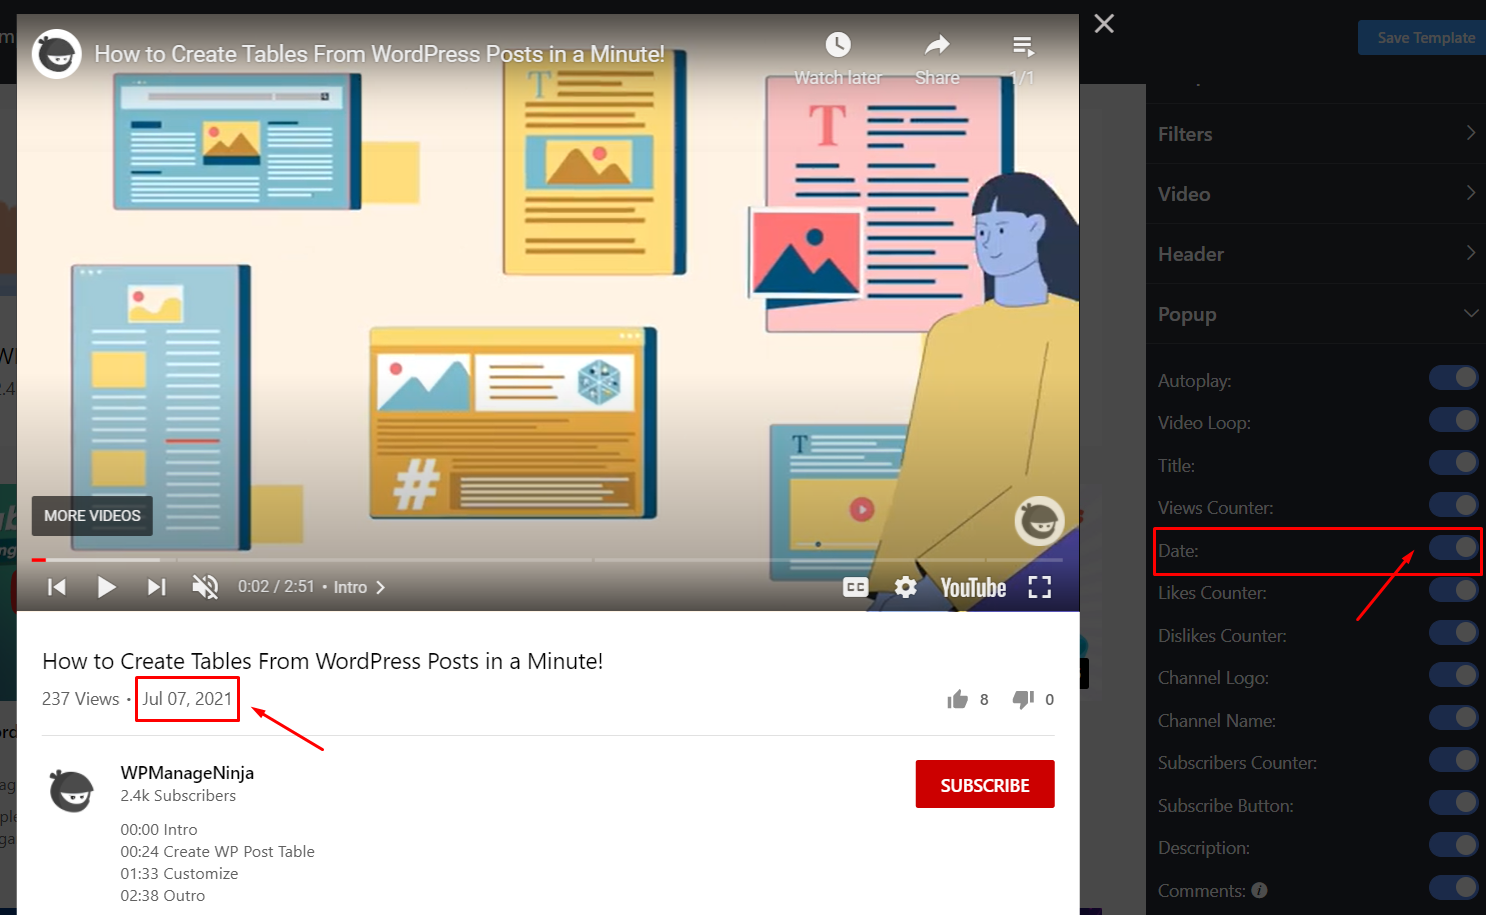Viewport: 1486px width, 915px height.
Task: Toggle the Subscribers Counter switch
Action: point(1454,760)
